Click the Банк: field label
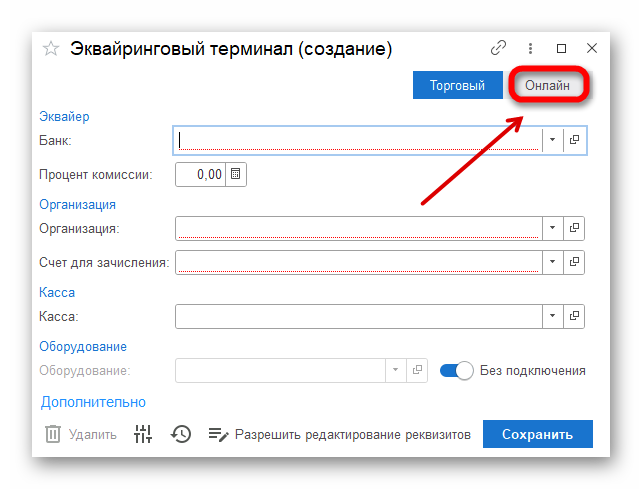The width and height of the screenshot is (642, 489). pos(55,140)
